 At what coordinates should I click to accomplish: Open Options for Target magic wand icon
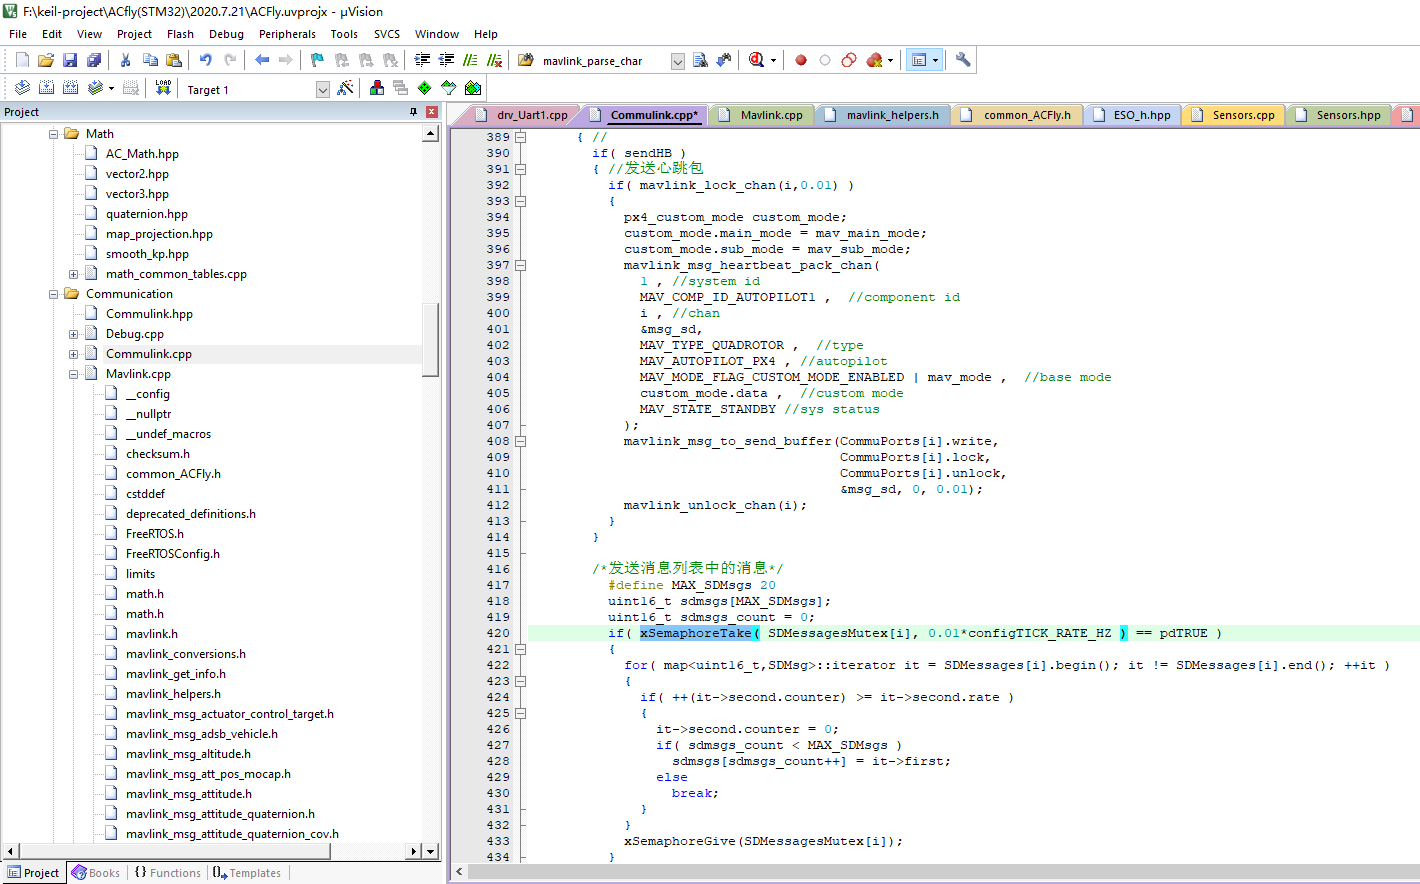[x=346, y=88]
